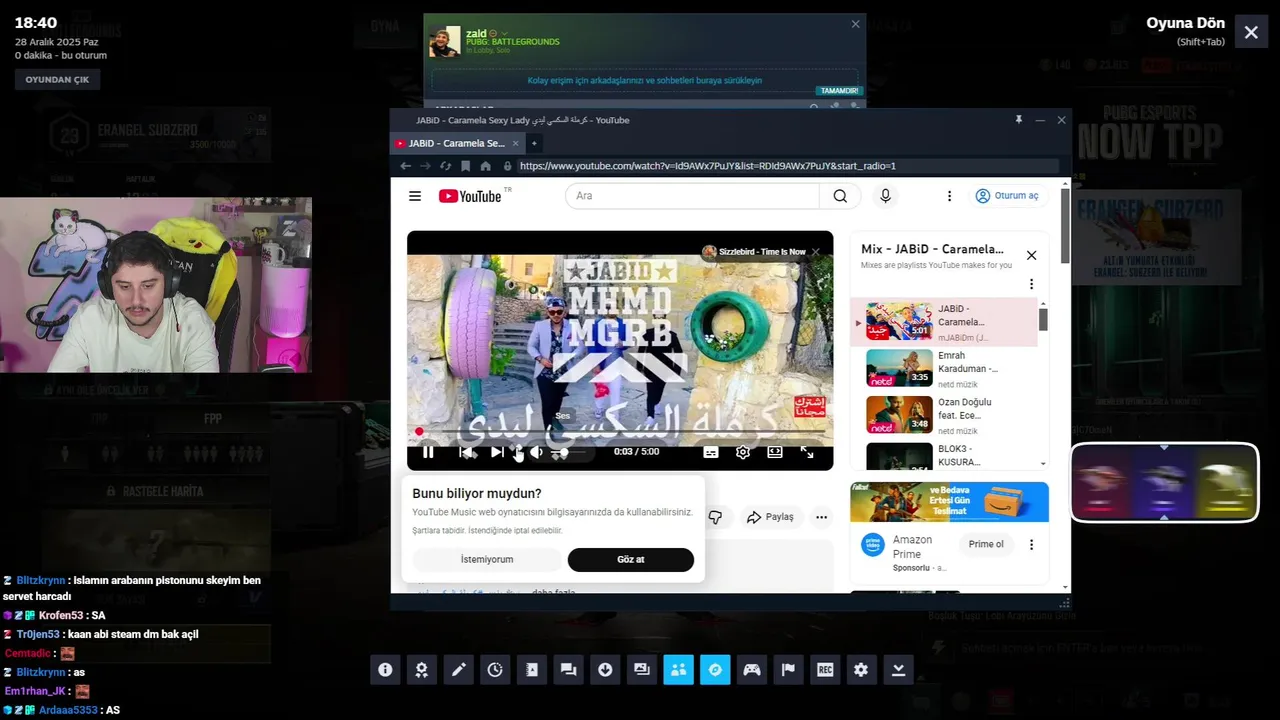This screenshot has height=720, width=1280.
Task: Open YouTube settings three-dot menu in header
Action: (949, 196)
